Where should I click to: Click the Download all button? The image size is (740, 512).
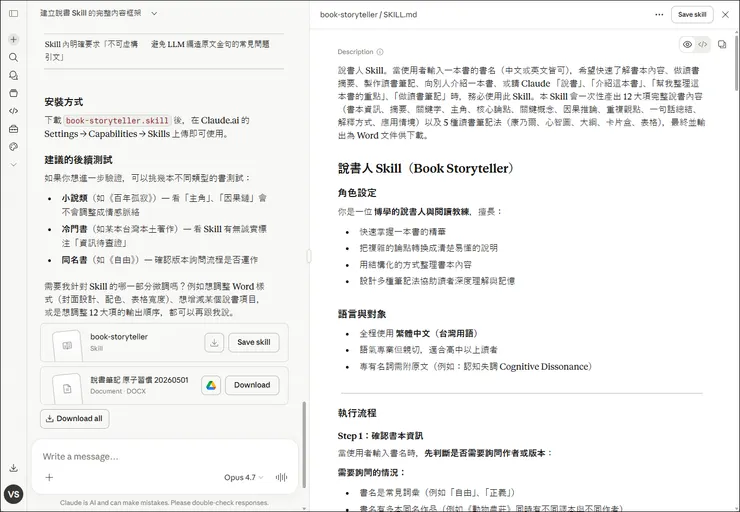tap(75, 419)
